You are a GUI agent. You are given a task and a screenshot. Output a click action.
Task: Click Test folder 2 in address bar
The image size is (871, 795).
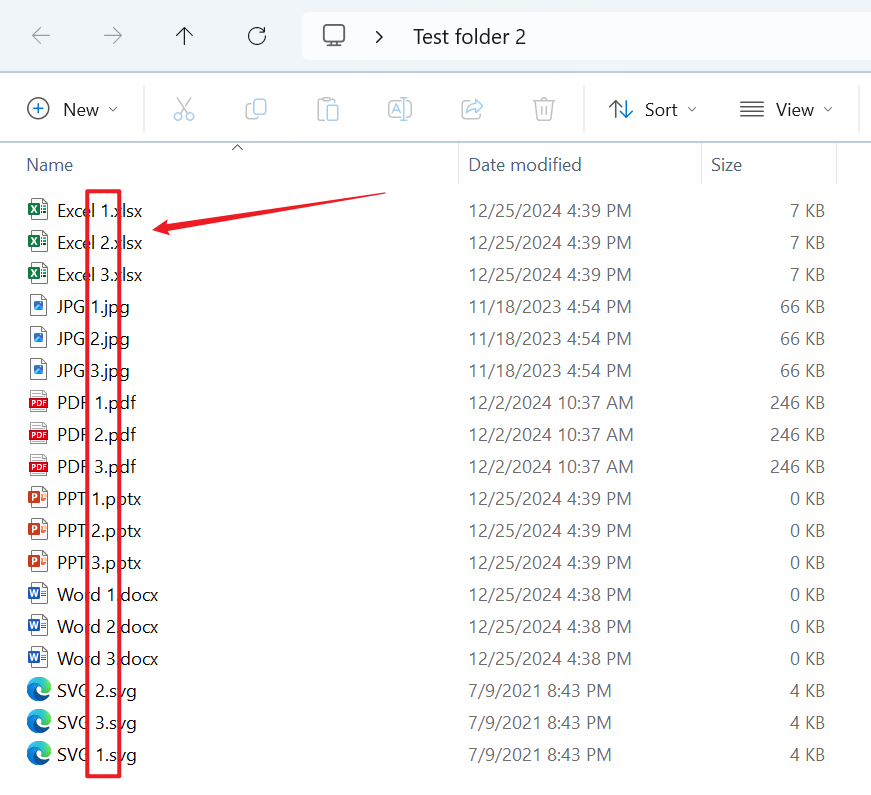[x=469, y=37]
